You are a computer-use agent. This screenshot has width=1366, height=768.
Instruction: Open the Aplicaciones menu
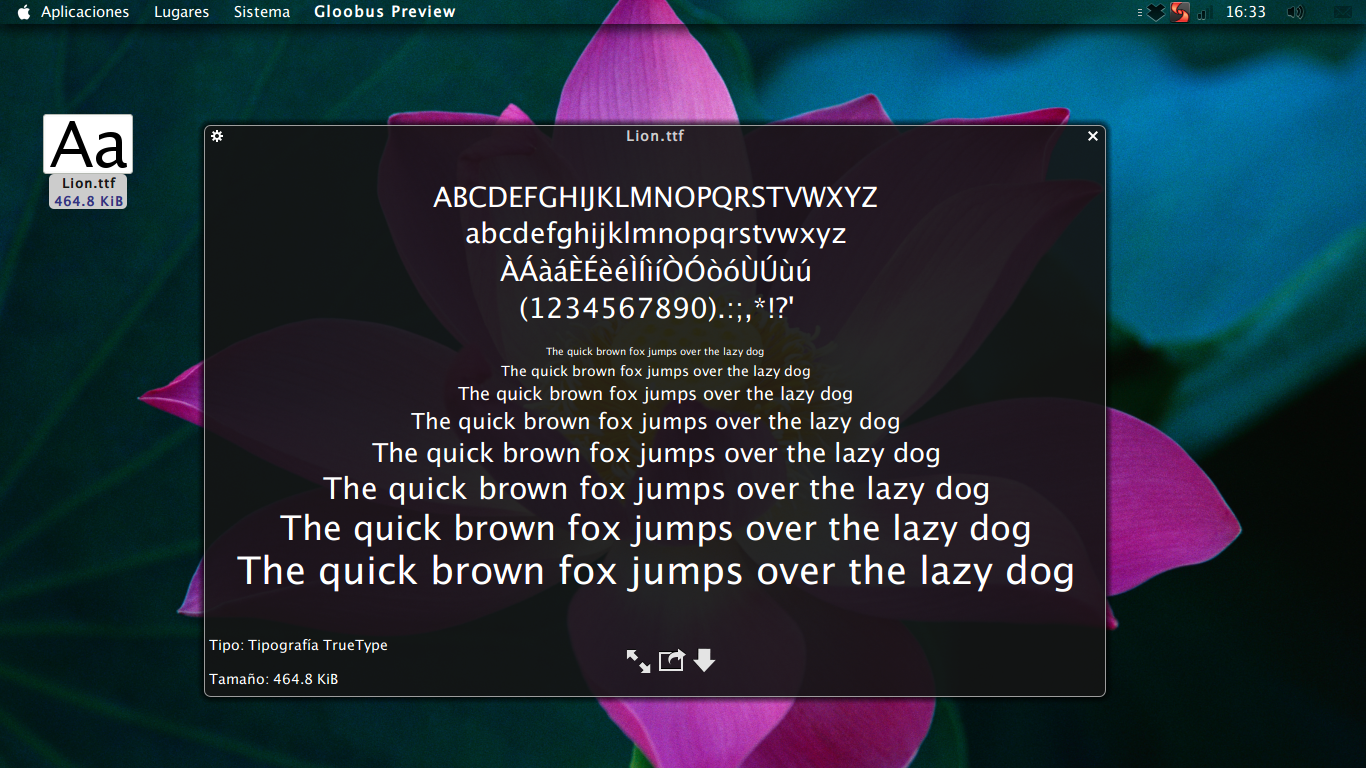tap(85, 12)
